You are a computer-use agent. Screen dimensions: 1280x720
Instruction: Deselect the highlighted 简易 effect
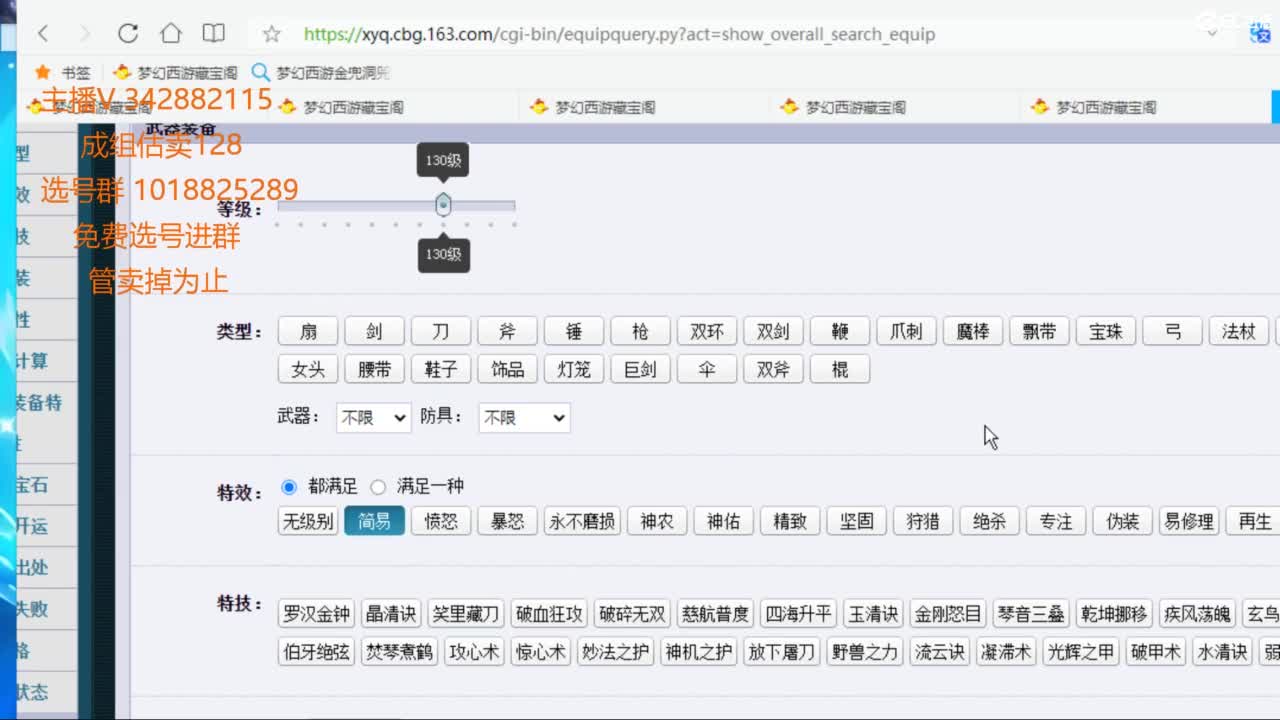(374, 521)
